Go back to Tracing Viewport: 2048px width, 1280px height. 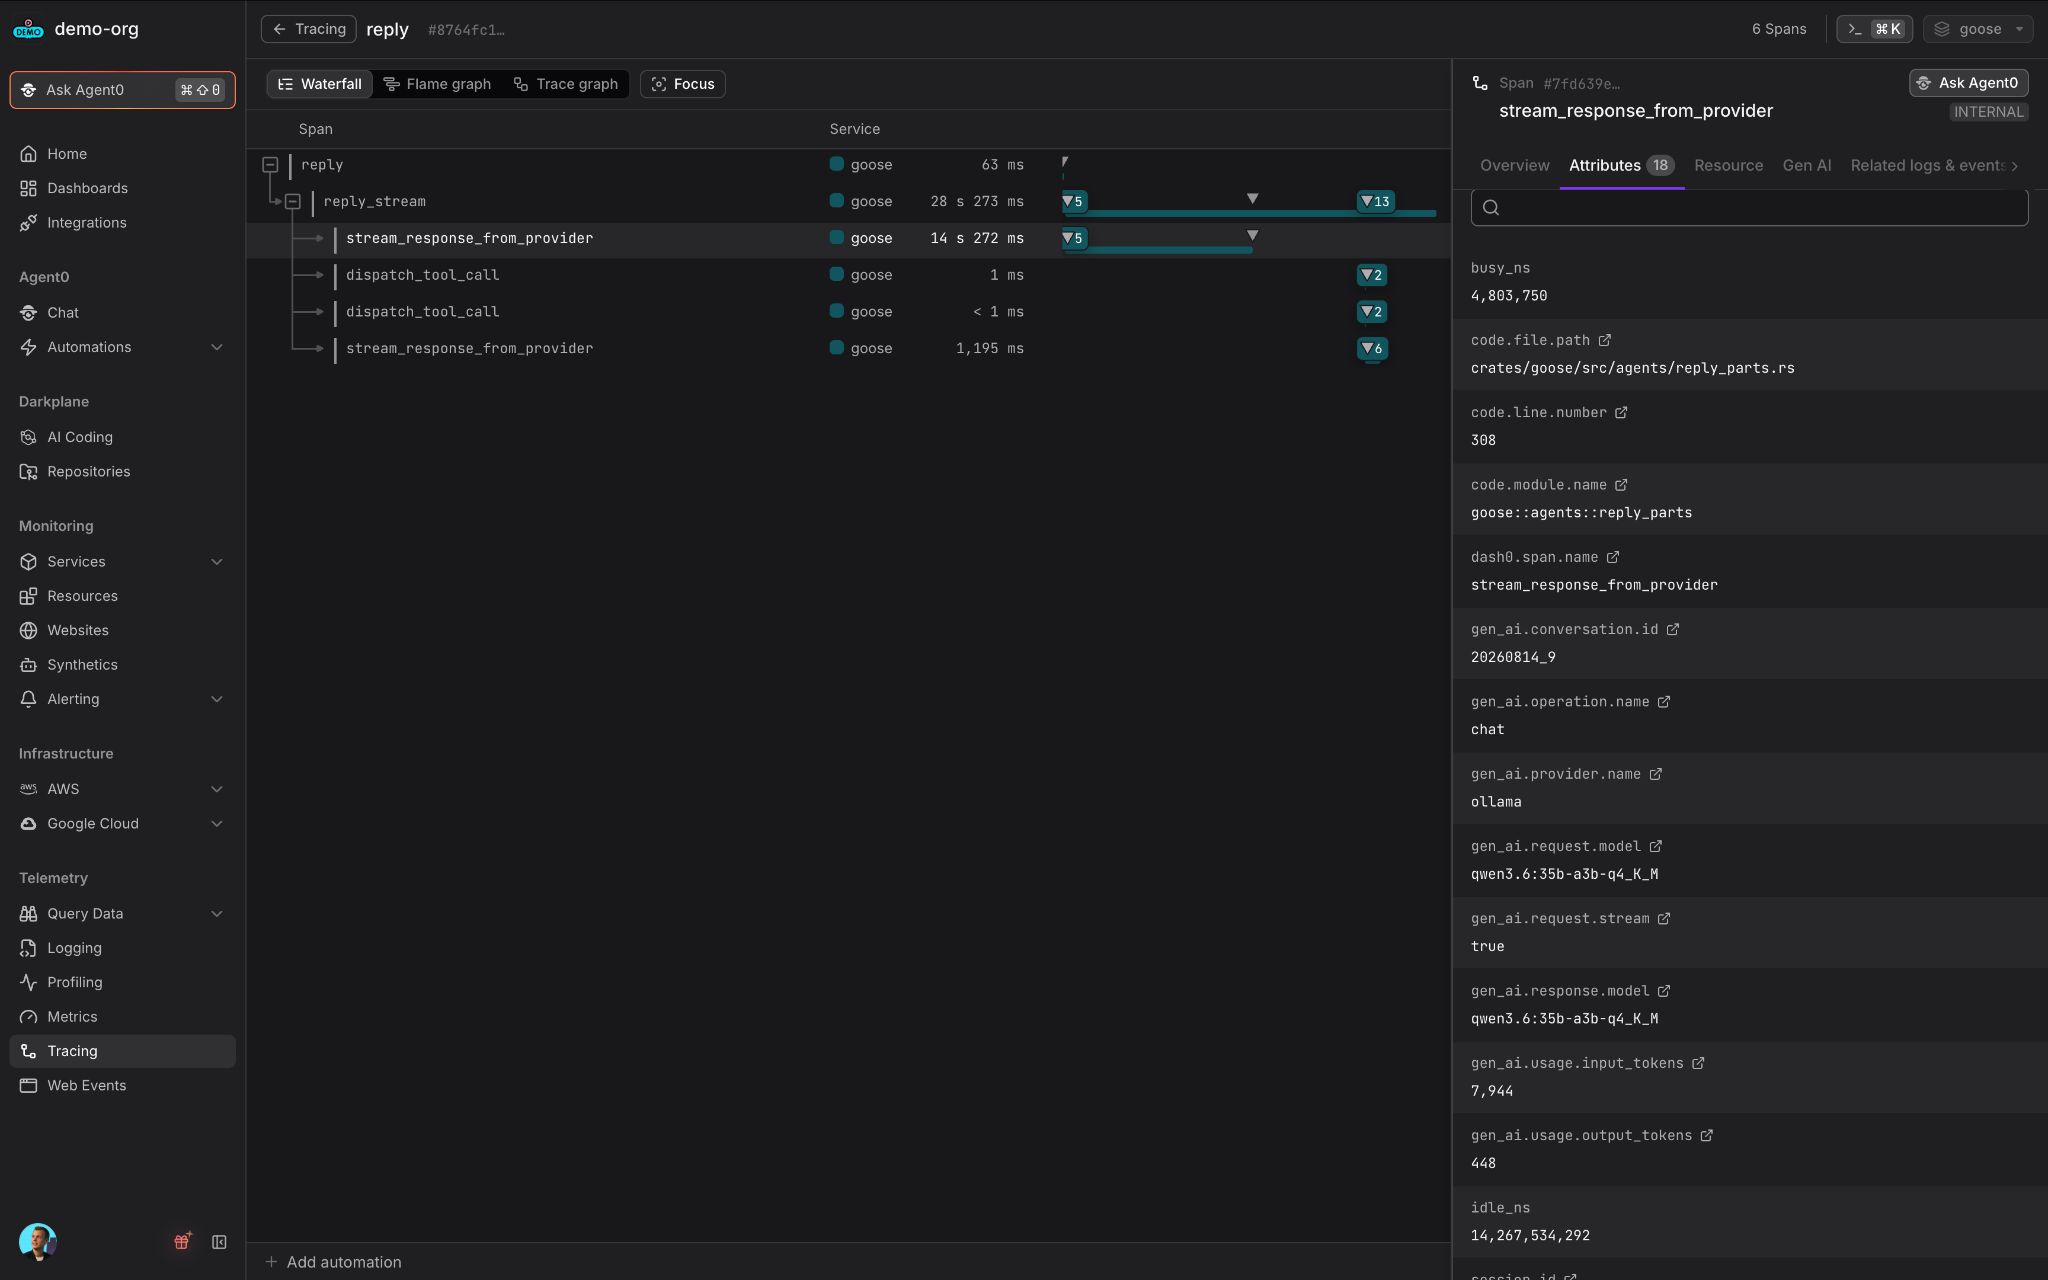coord(309,29)
